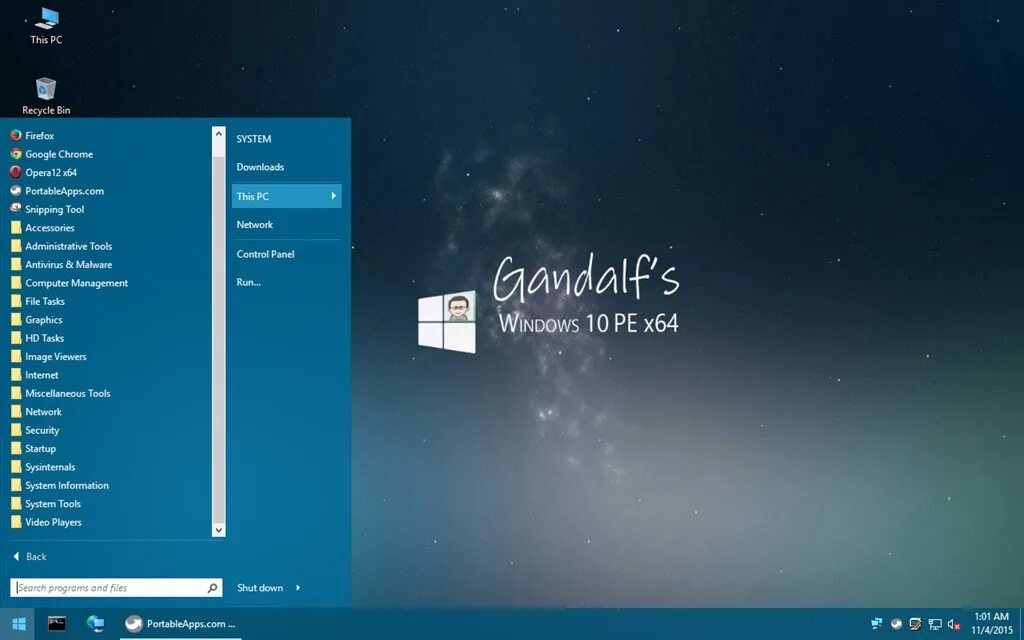The height and width of the screenshot is (640, 1024).
Task: Open the network globe taskbar icon
Action: [95, 624]
